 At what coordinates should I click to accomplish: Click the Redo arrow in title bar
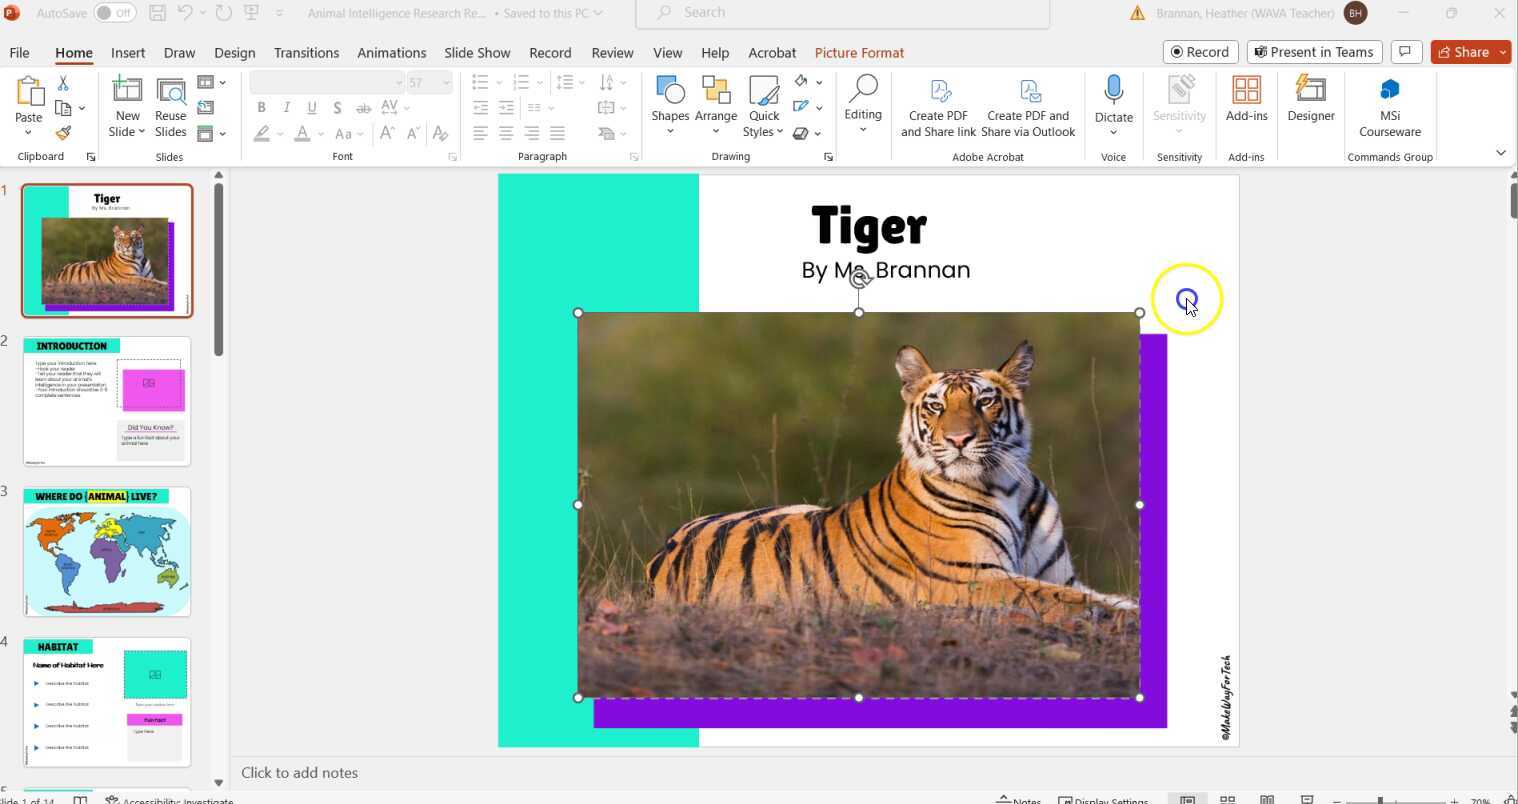coord(223,13)
